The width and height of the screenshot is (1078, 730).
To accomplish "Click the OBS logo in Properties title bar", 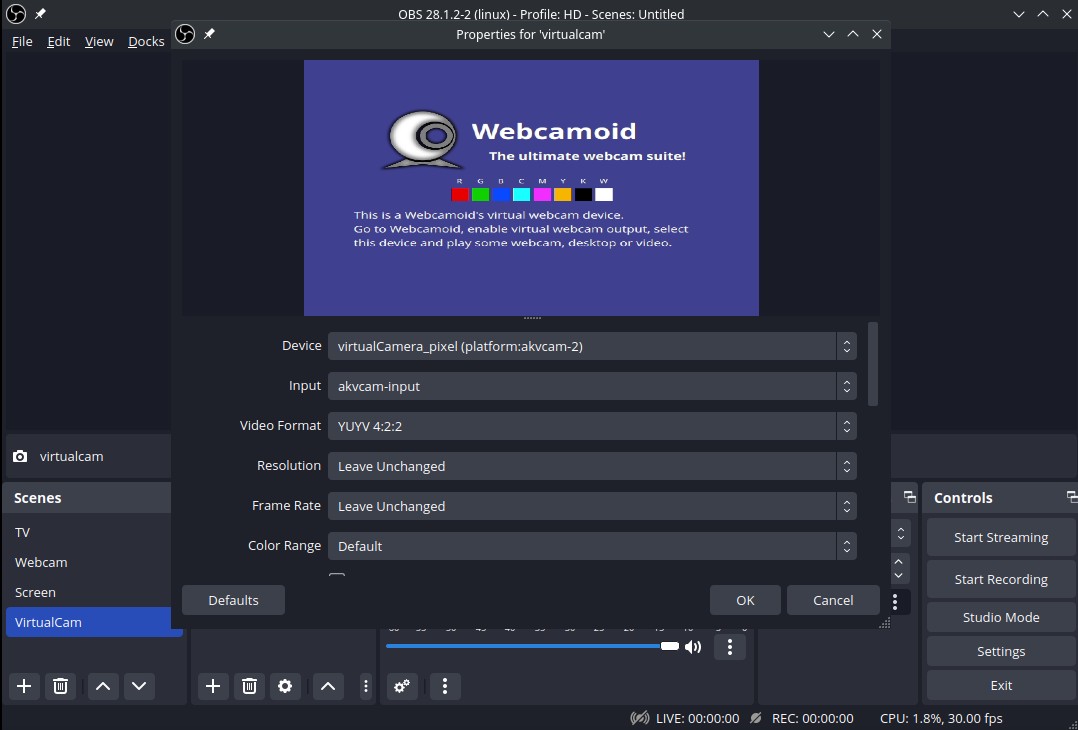I will pos(185,34).
